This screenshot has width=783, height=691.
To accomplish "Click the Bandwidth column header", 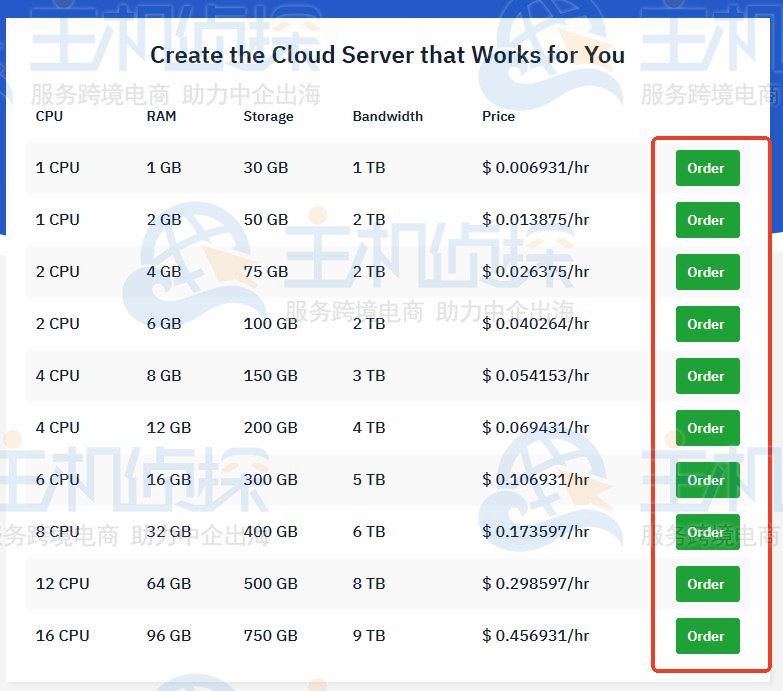I will (388, 116).
